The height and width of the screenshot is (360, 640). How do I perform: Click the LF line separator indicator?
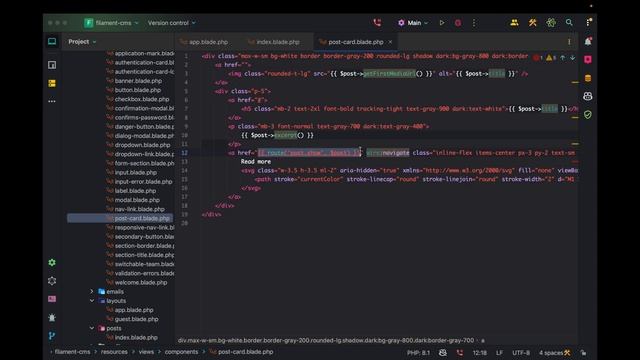tap(499, 353)
